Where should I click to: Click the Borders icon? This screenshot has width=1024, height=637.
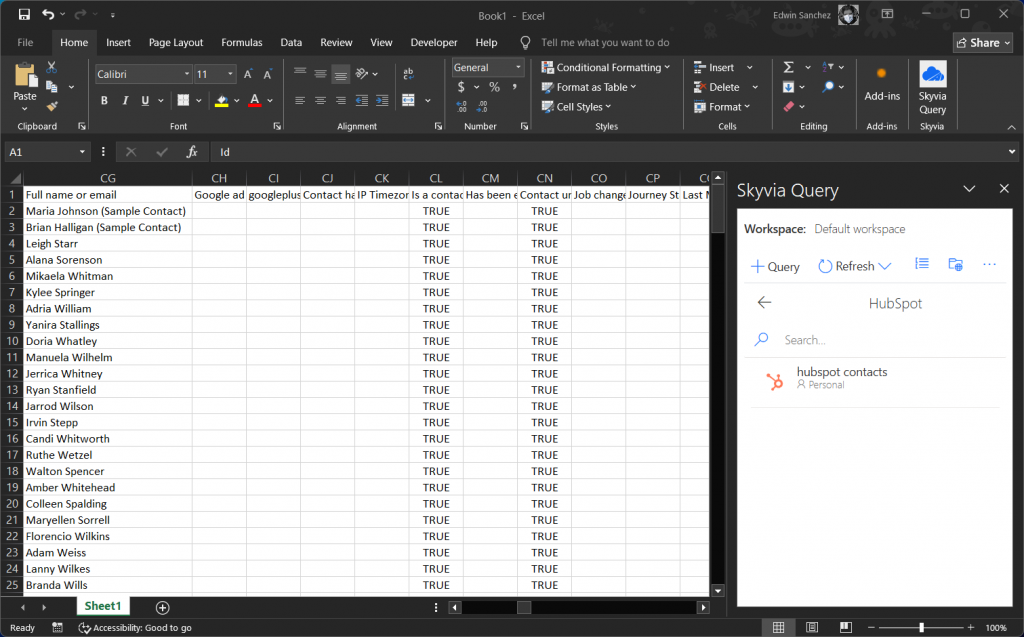point(184,101)
